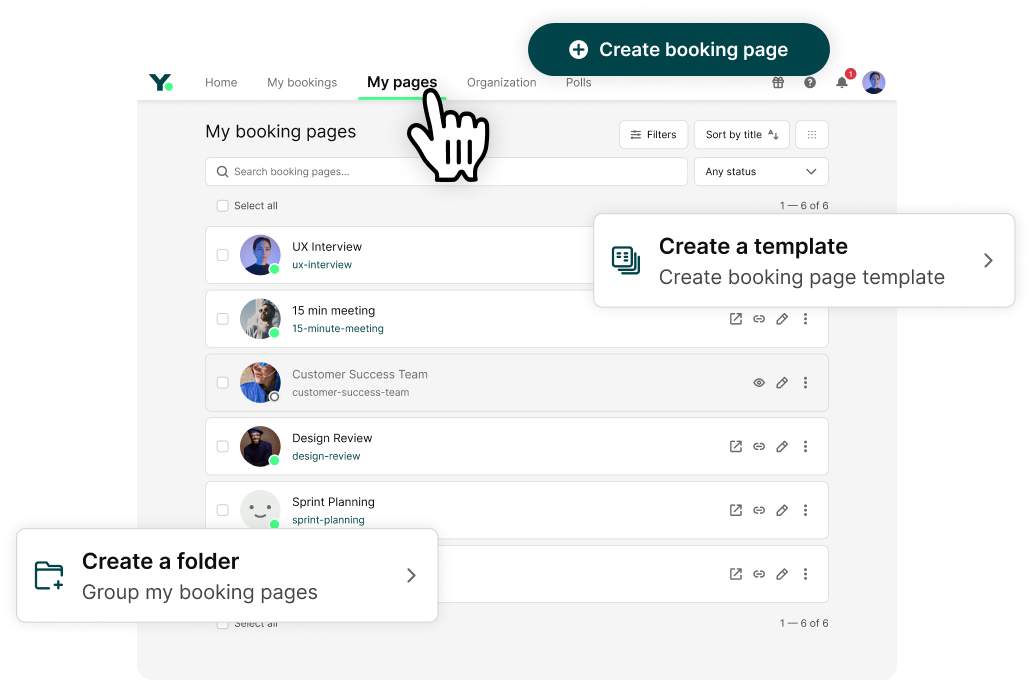Click the gift icon in the top bar
Image resolution: width=1032 pixels, height=681 pixels.
tap(777, 83)
